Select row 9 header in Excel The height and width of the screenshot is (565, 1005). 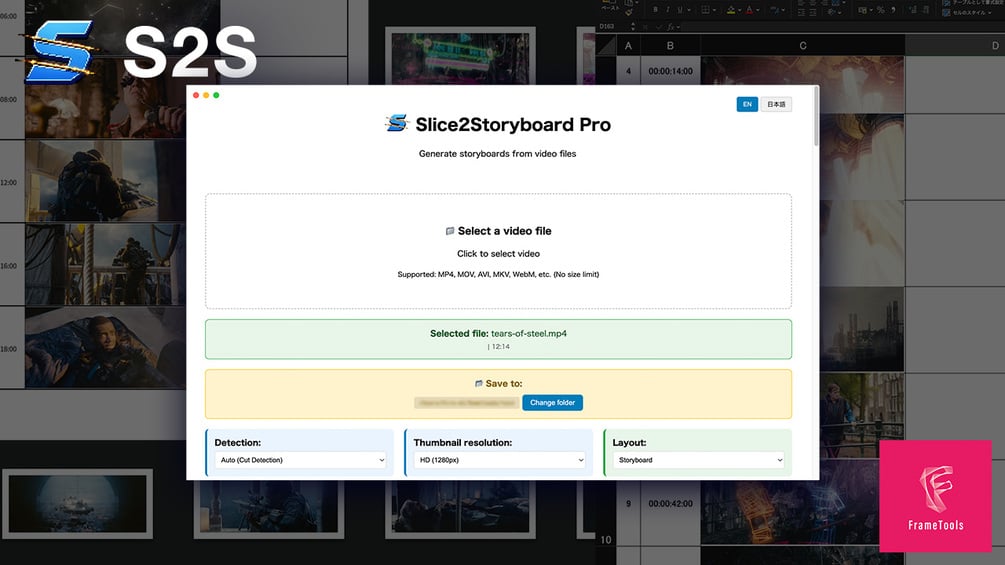(x=628, y=504)
